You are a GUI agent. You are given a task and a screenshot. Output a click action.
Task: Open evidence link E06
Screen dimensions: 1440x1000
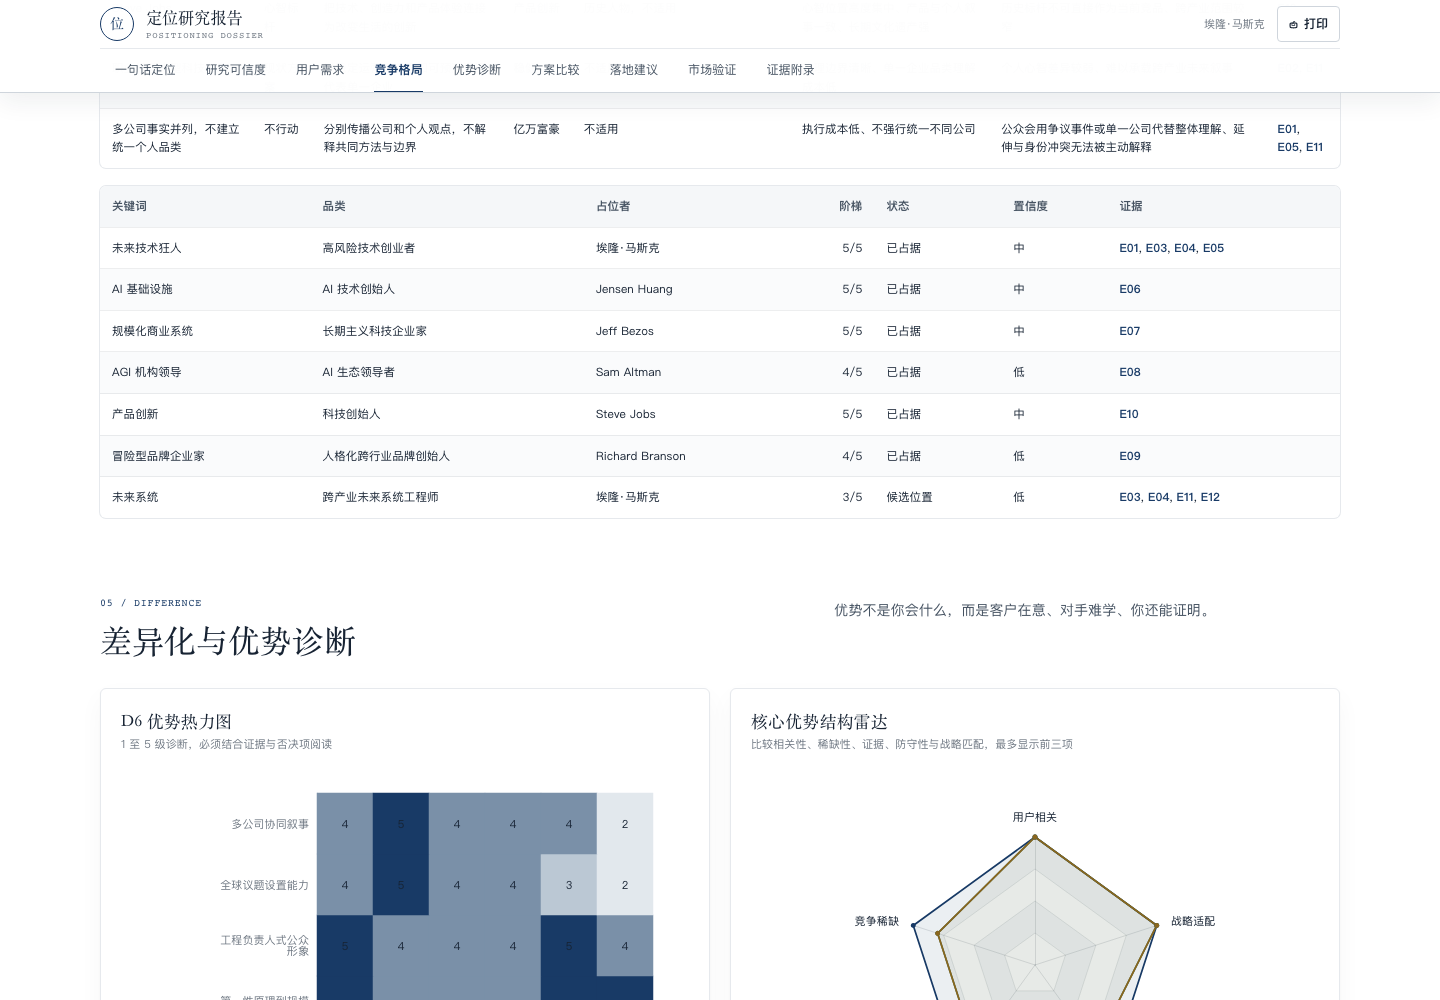point(1130,289)
